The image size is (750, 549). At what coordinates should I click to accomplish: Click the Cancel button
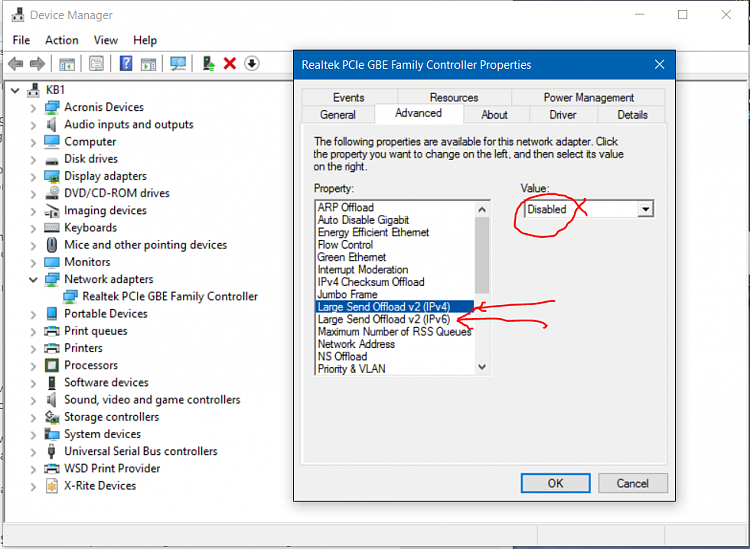click(x=632, y=483)
